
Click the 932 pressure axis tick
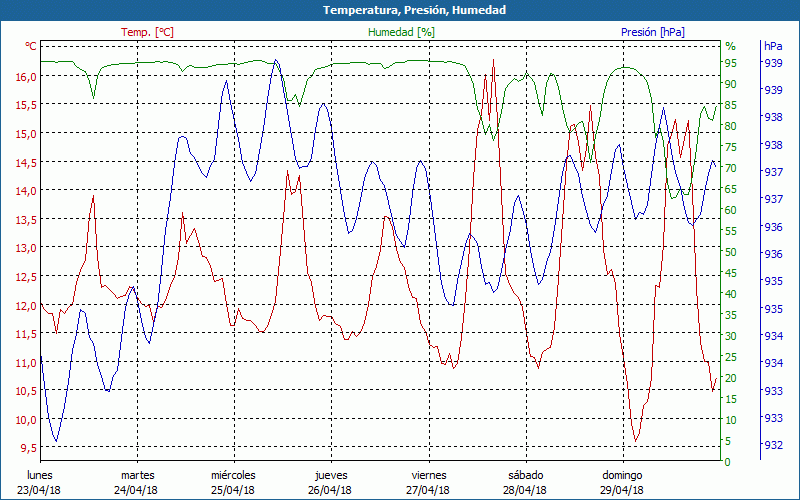[773, 445]
